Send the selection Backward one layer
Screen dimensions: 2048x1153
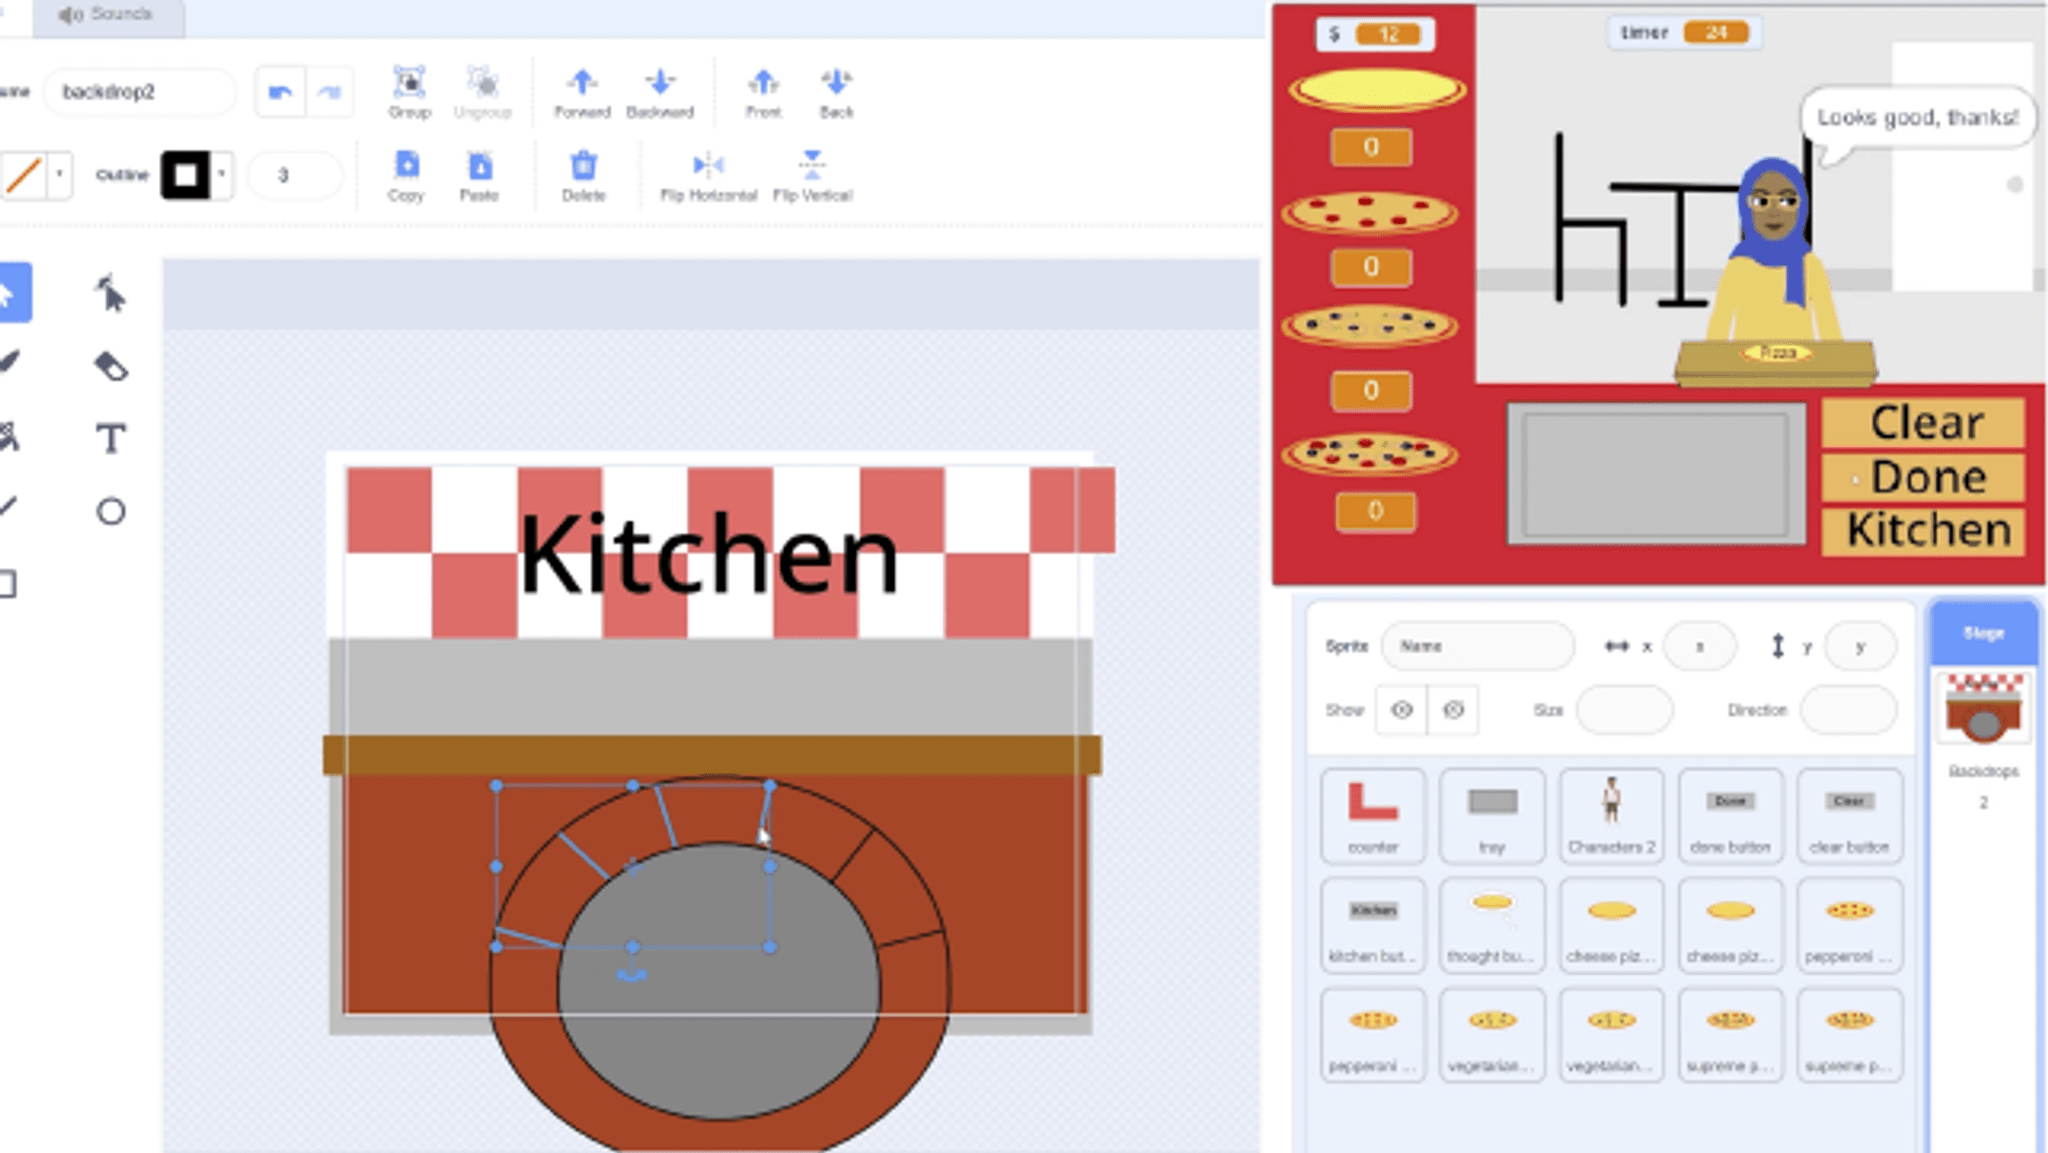pyautogui.click(x=659, y=84)
